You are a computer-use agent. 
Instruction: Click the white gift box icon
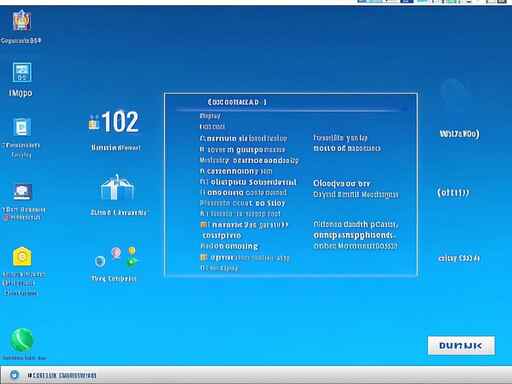(x=117, y=188)
